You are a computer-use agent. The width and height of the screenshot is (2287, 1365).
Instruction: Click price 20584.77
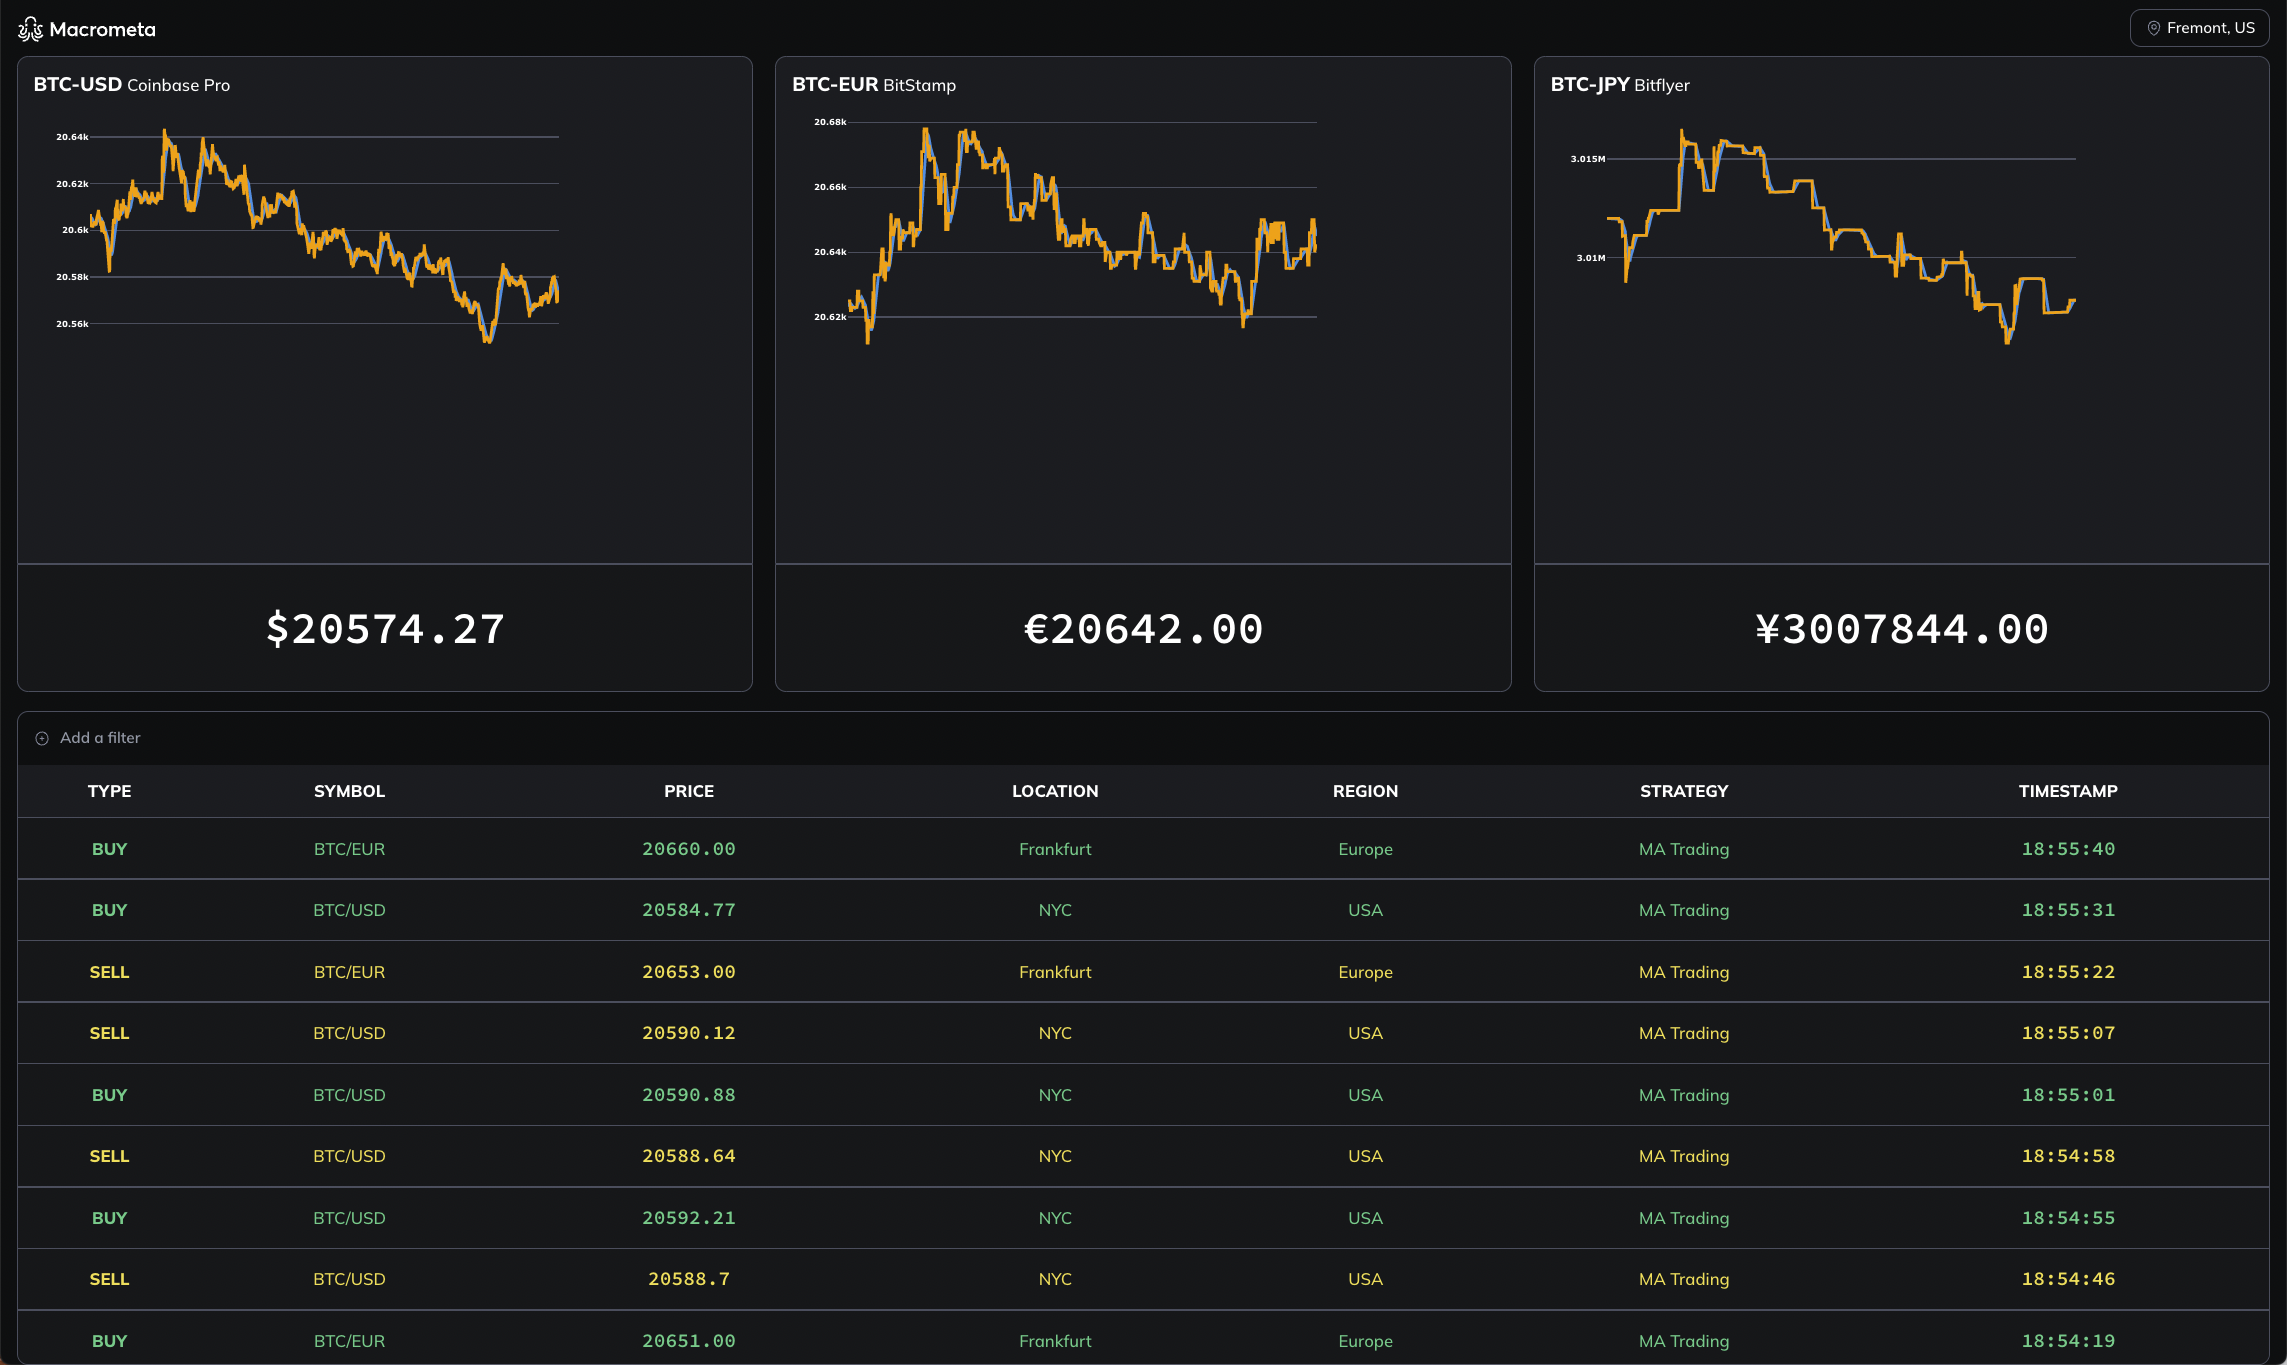(x=689, y=910)
